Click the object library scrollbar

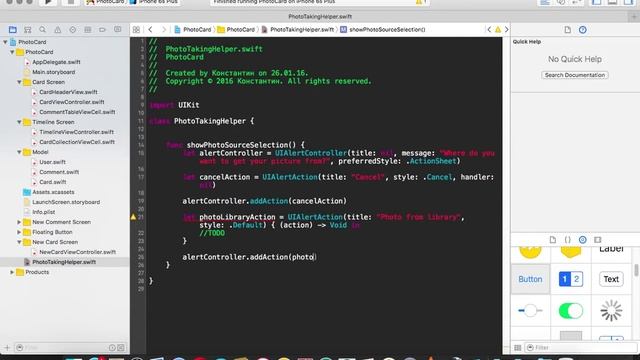pos(636,270)
